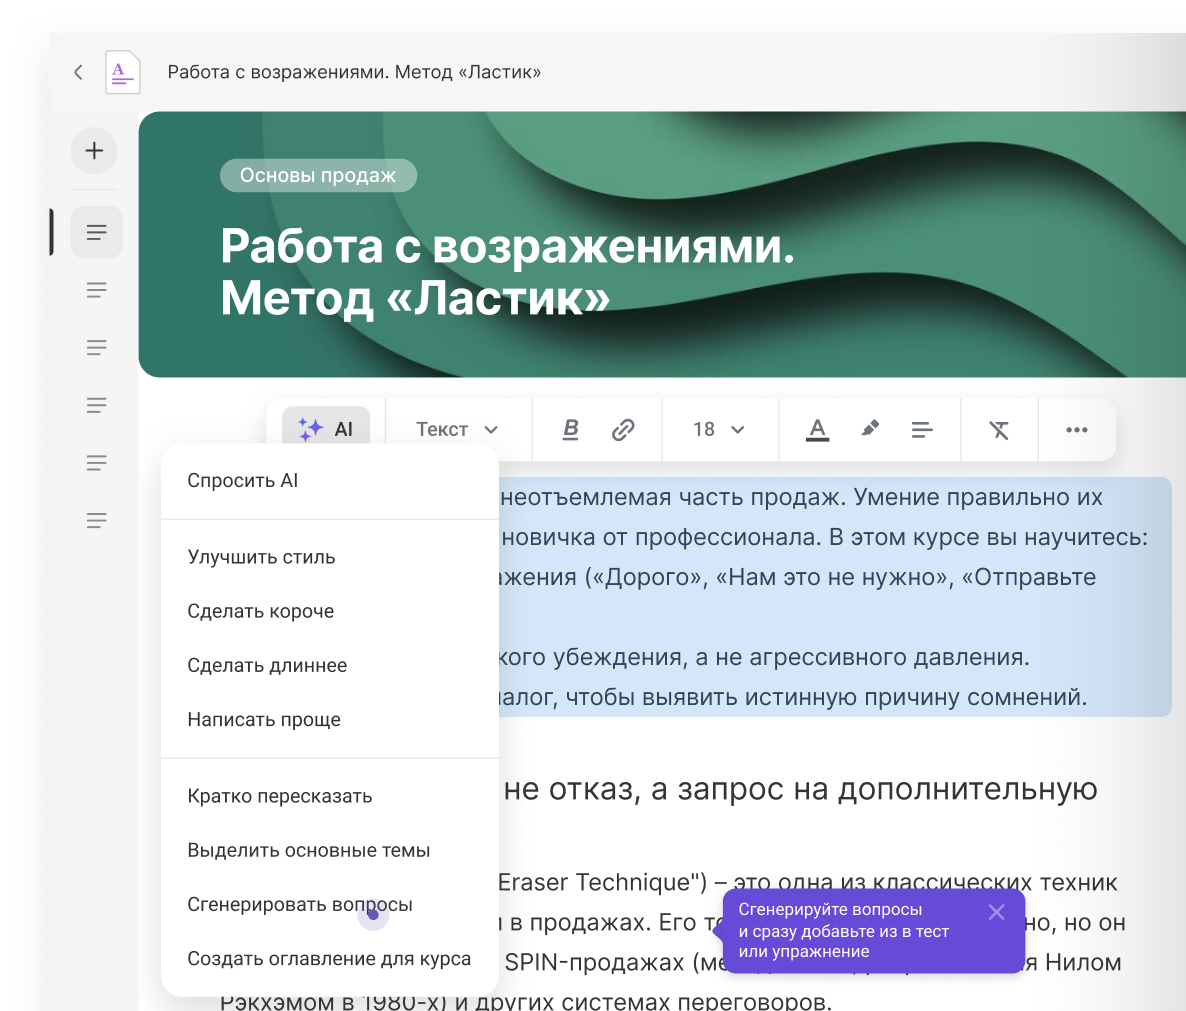Open the second page in sidebar
The image size is (1186, 1011).
click(96, 290)
